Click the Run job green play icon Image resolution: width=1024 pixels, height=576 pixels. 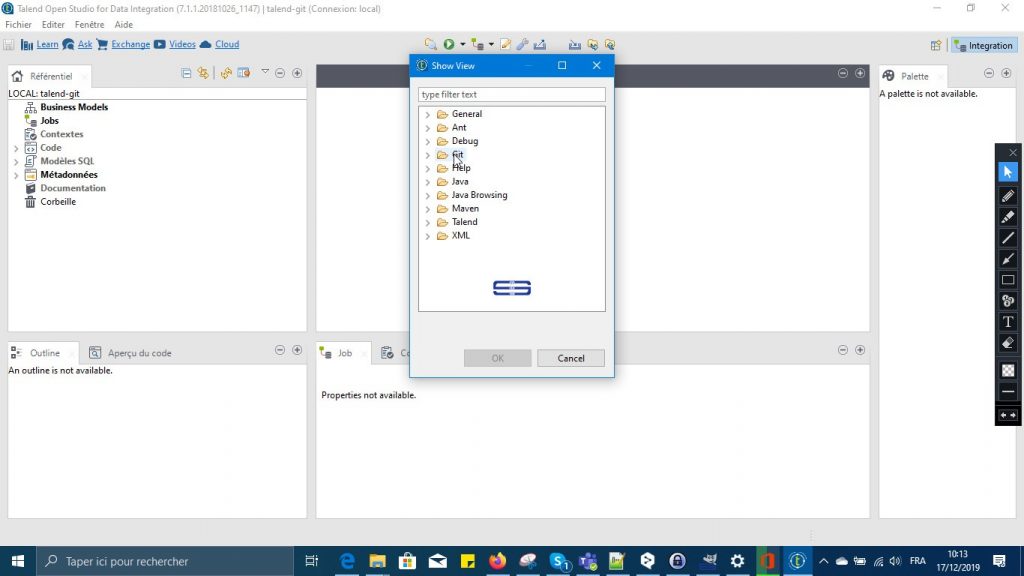[449, 44]
